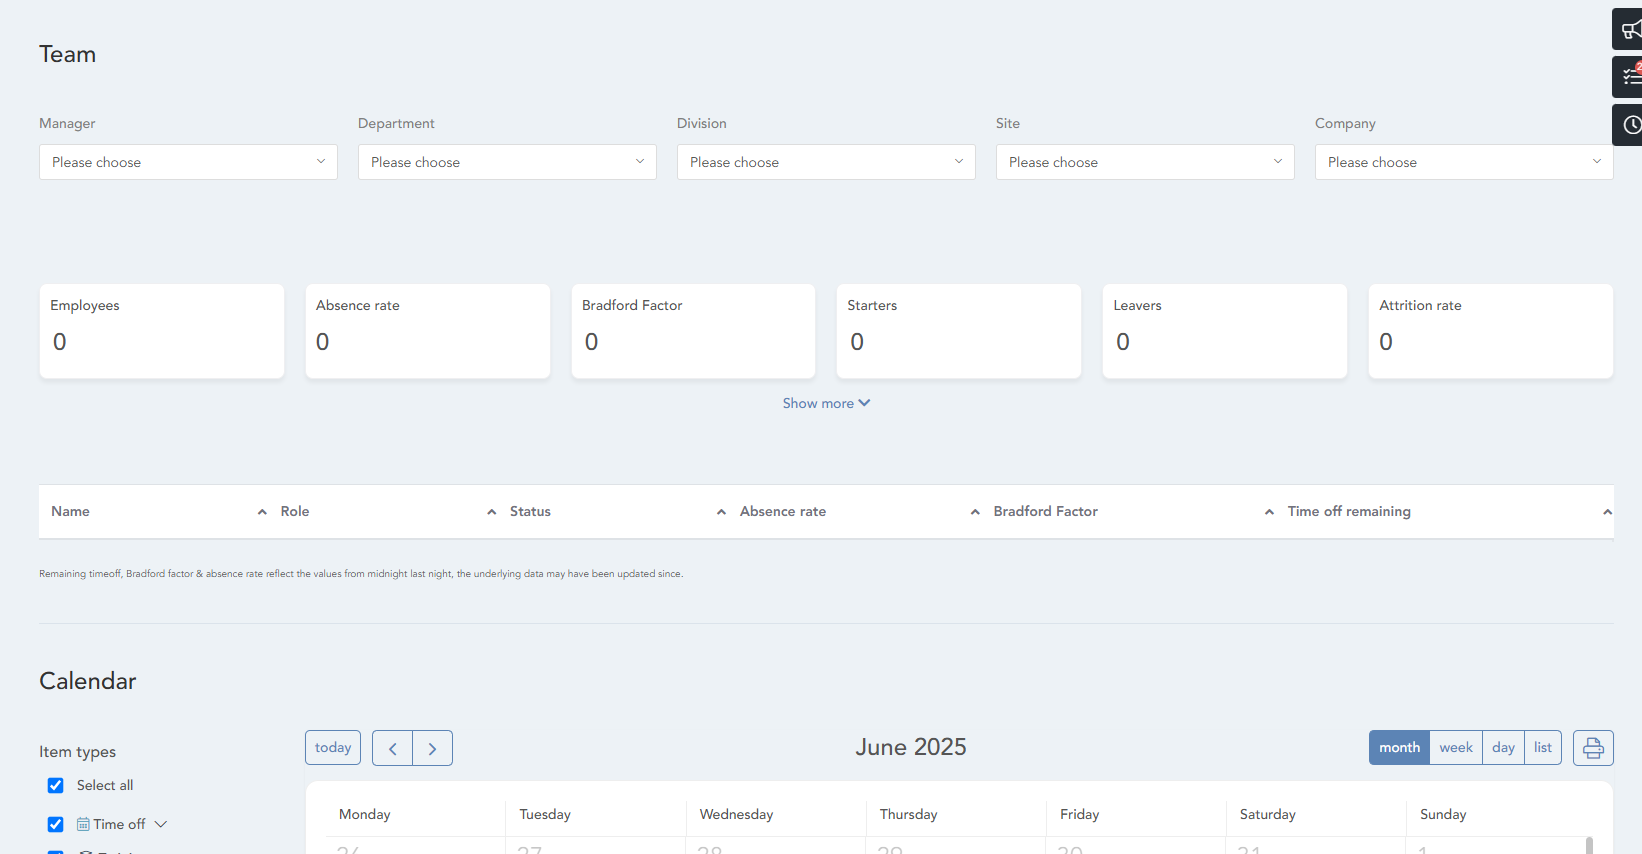The image size is (1642, 854).
Task: Open the announcements megaphone panel
Action: pyautogui.click(x=1629, y=29)
